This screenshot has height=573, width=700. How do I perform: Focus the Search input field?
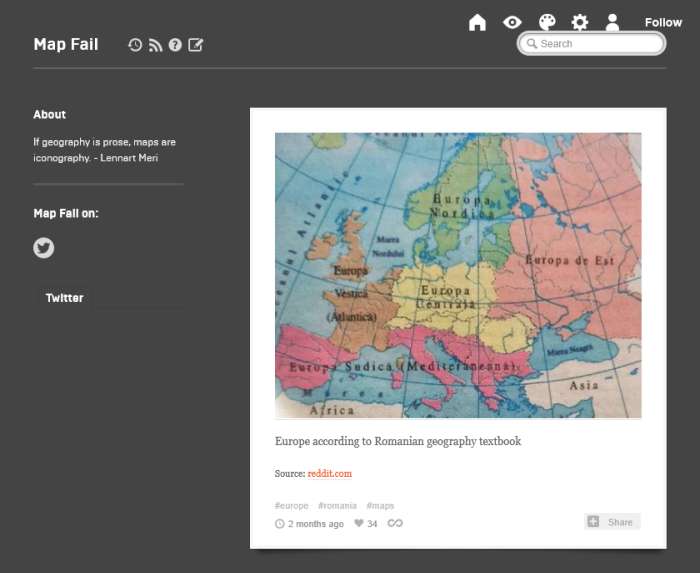(598, 44)
